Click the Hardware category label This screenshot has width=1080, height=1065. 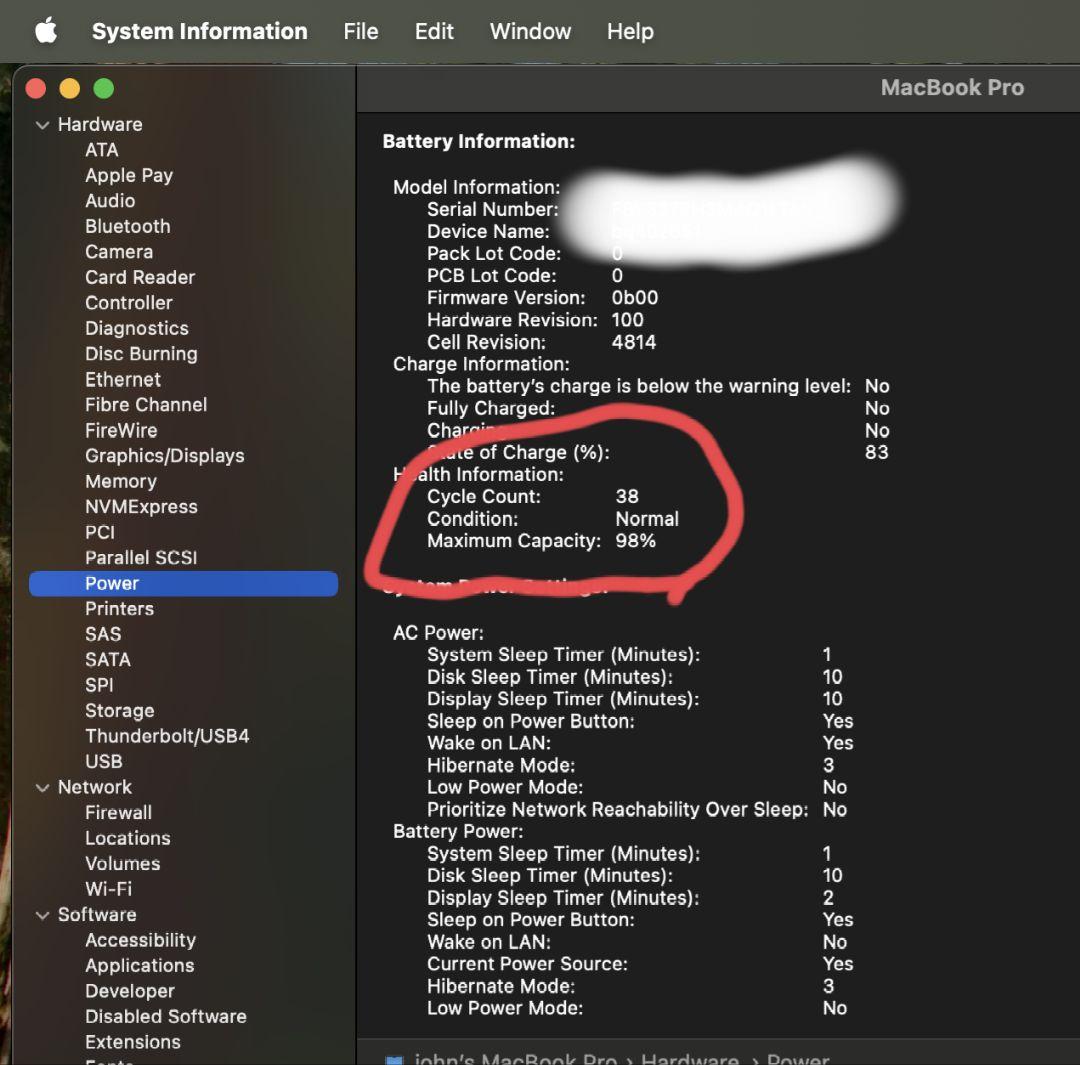[100, 125]
